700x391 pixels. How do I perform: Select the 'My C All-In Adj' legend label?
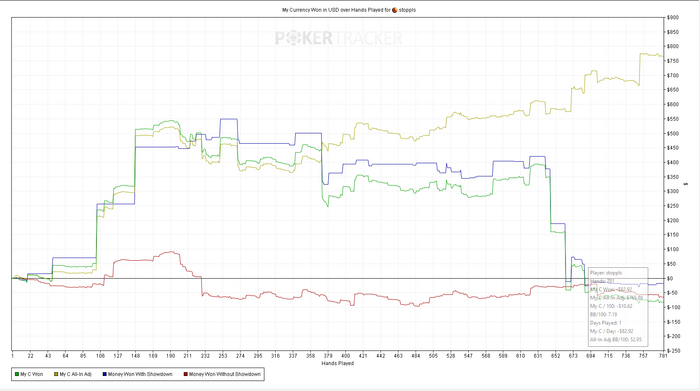click(x=75, y=374)
